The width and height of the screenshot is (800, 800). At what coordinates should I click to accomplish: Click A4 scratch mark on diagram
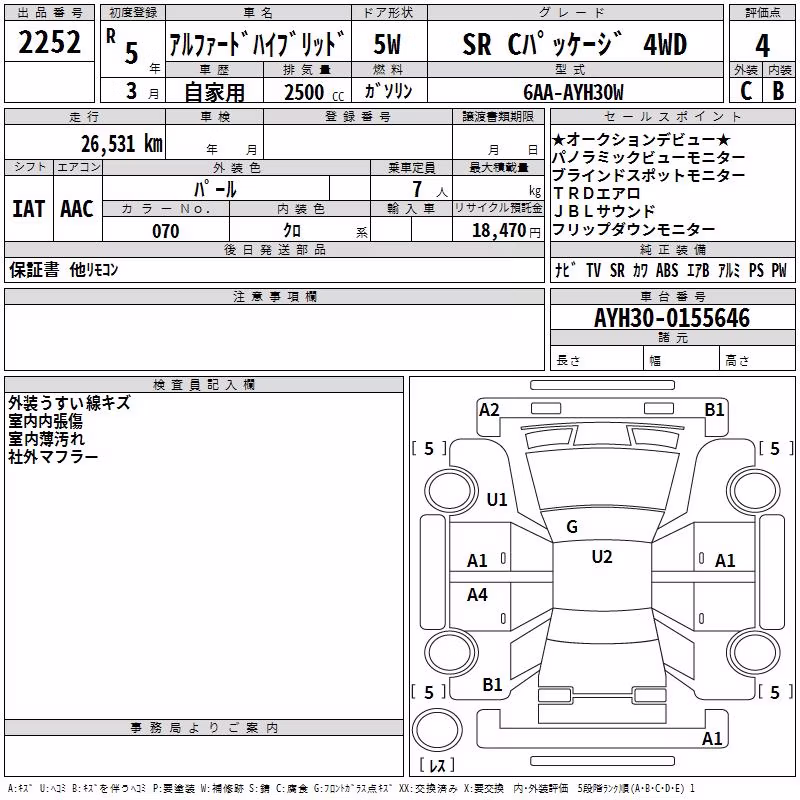tap(477, 595)
